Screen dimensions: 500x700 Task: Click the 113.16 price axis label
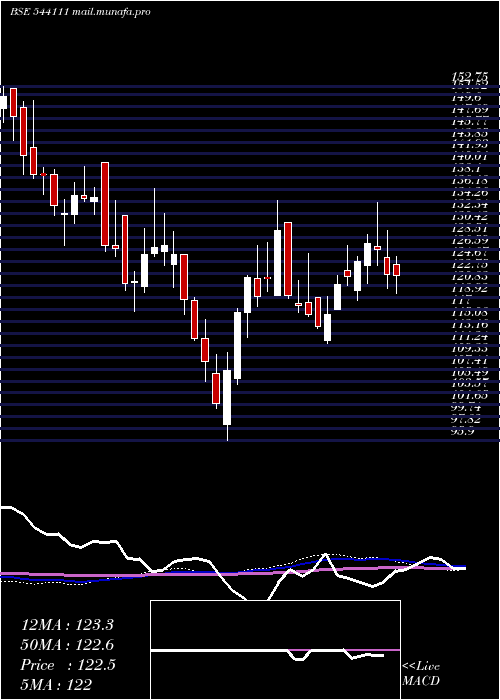[470, 325]
